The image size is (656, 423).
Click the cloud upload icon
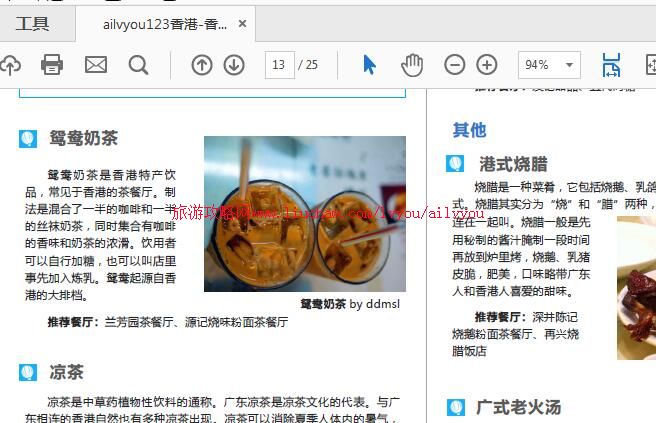tap(9, 65)
